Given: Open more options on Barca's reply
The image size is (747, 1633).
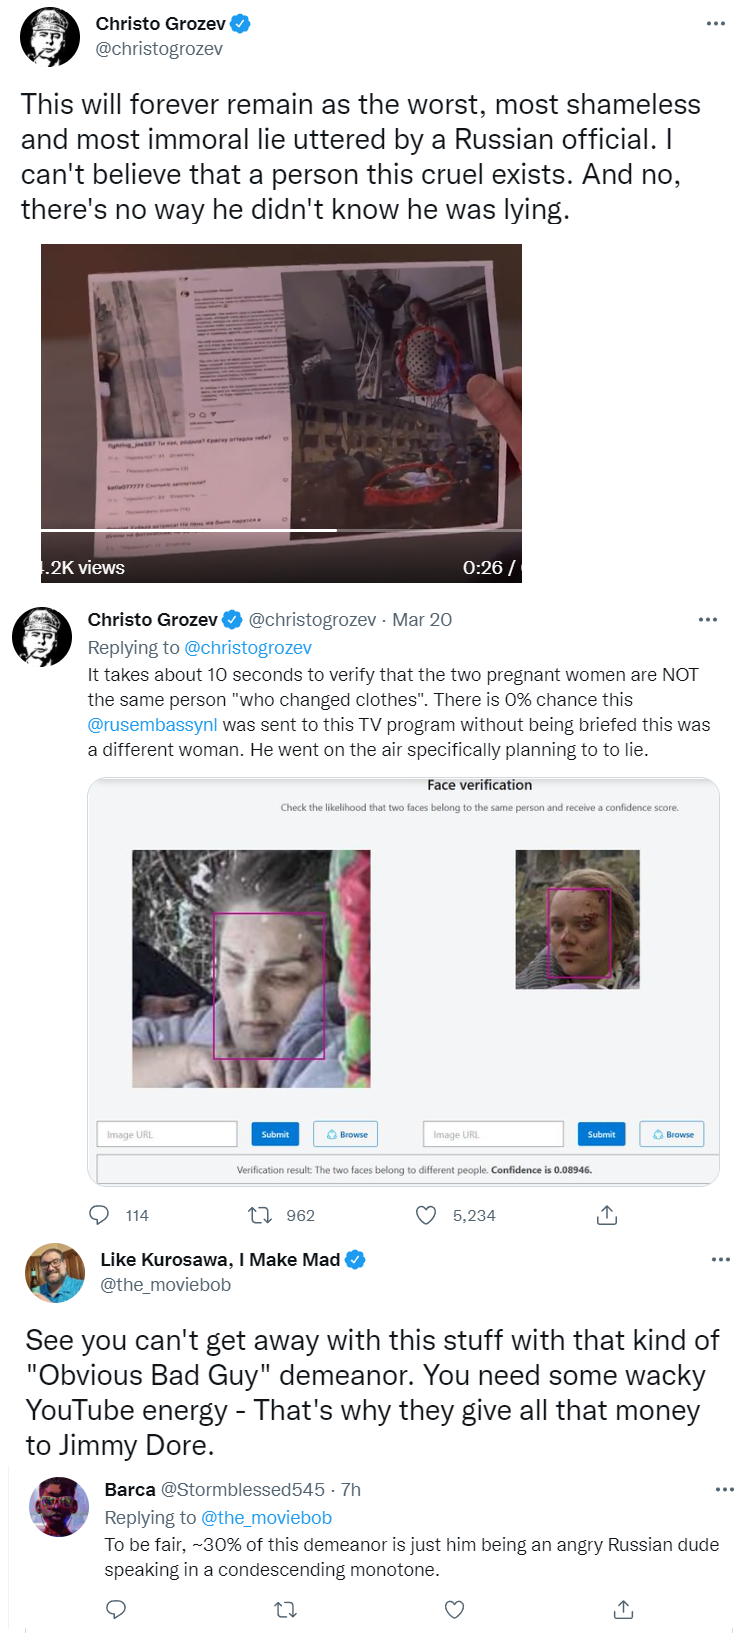Looking at the screenshot, I should pyautogui.click(x=725, y=1490).
